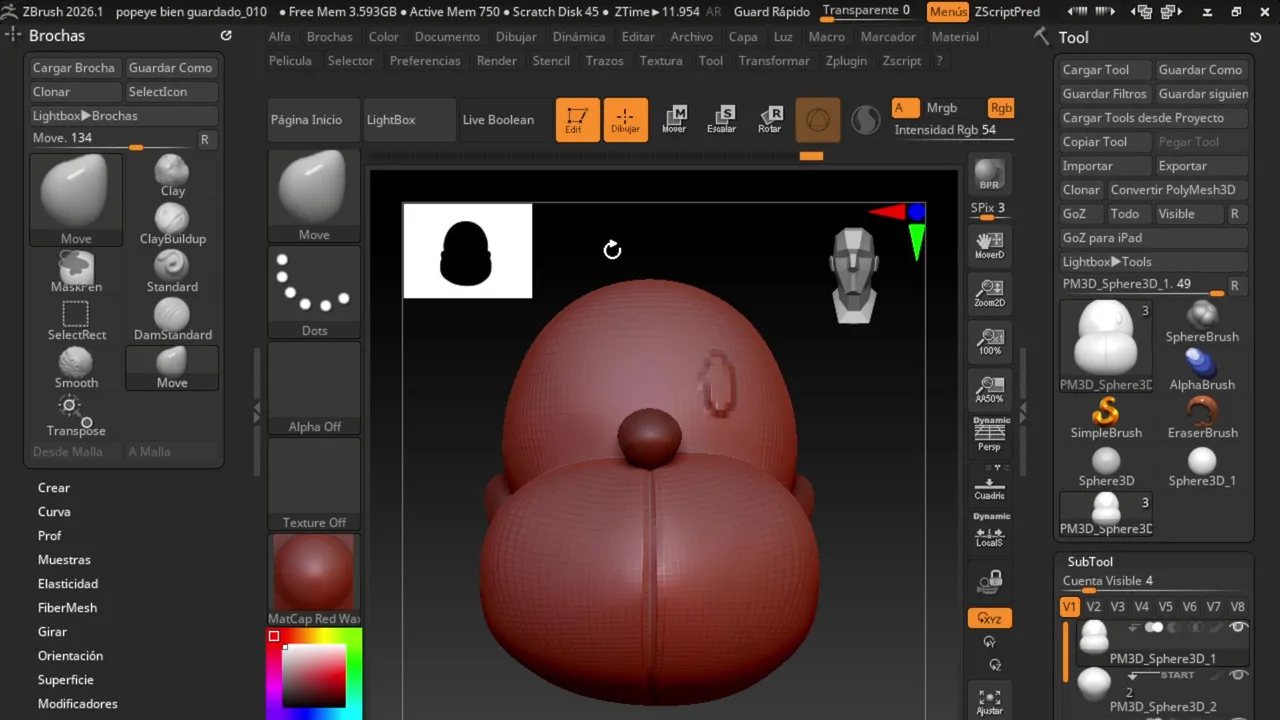
Task: Click the Mover (Move) transform tool
Action: point(674,120)
